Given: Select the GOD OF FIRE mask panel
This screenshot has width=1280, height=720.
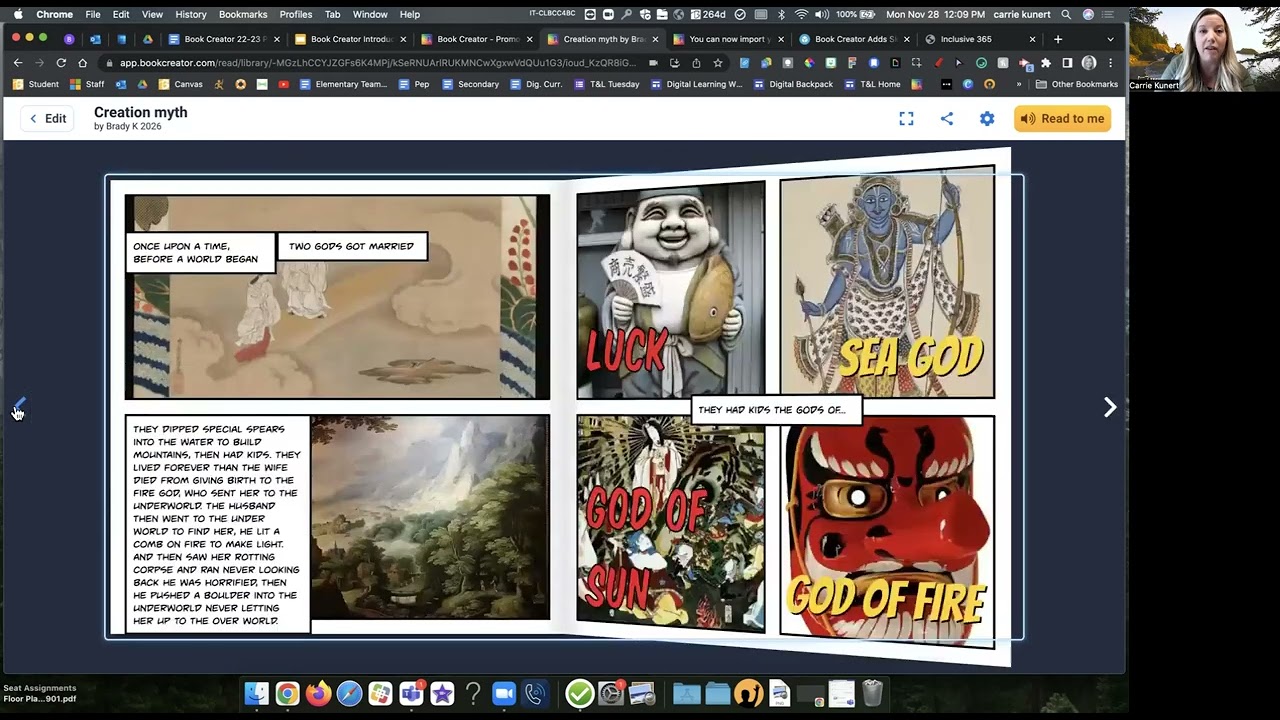Looking at the screenshot, I should [x=887, y=532].
